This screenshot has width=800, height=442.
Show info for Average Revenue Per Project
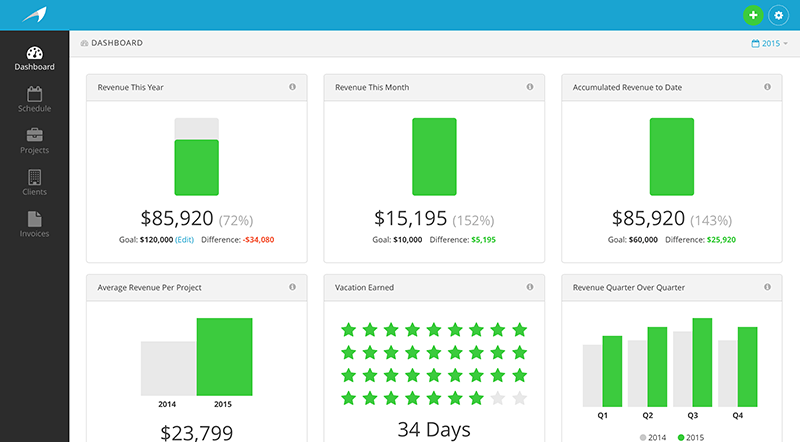(292, 287)
